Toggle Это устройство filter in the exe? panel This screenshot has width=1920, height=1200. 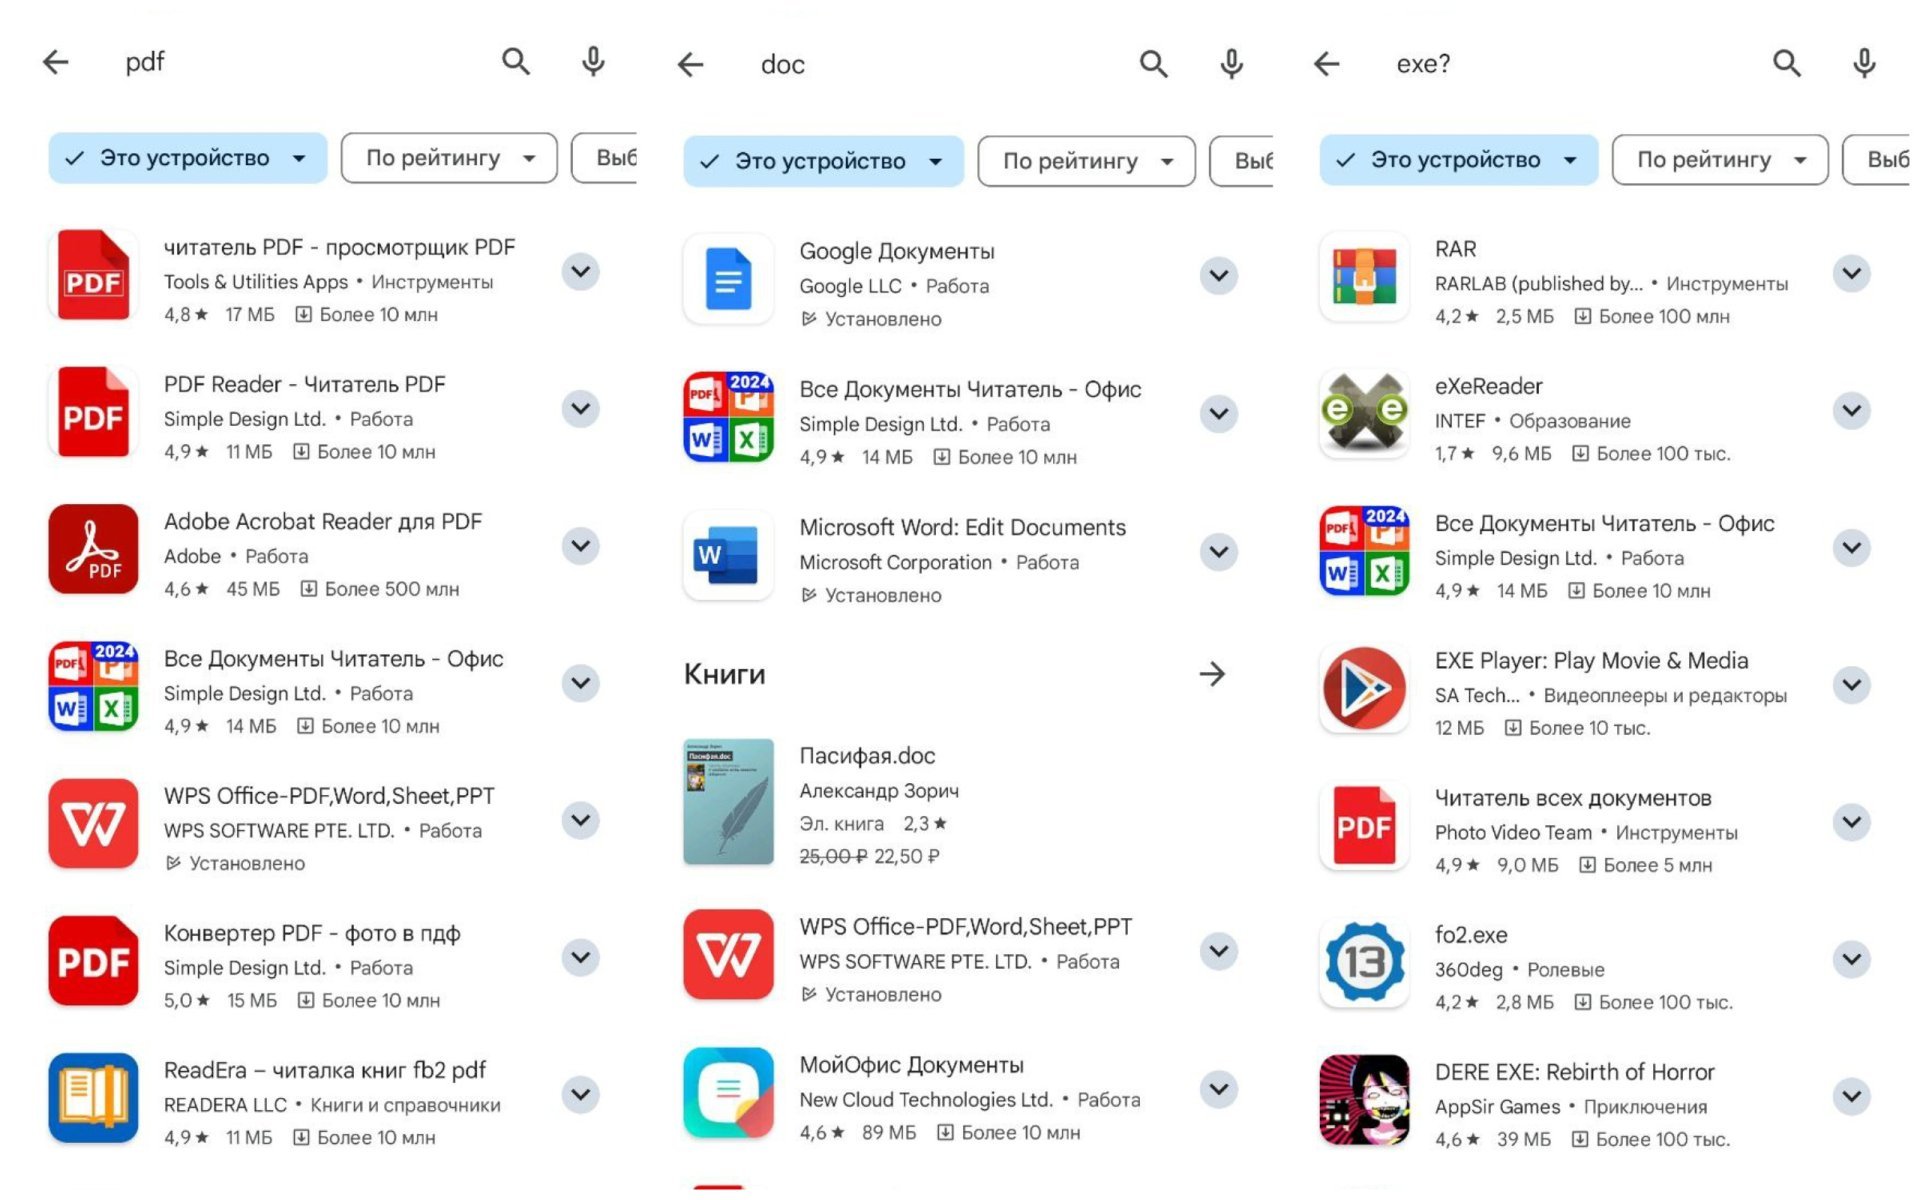point(1459,160)
